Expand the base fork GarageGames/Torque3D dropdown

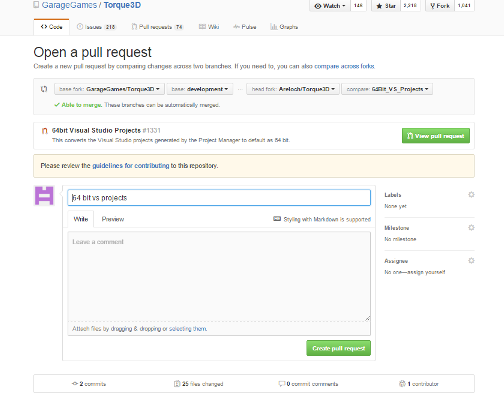pos(109,89)
